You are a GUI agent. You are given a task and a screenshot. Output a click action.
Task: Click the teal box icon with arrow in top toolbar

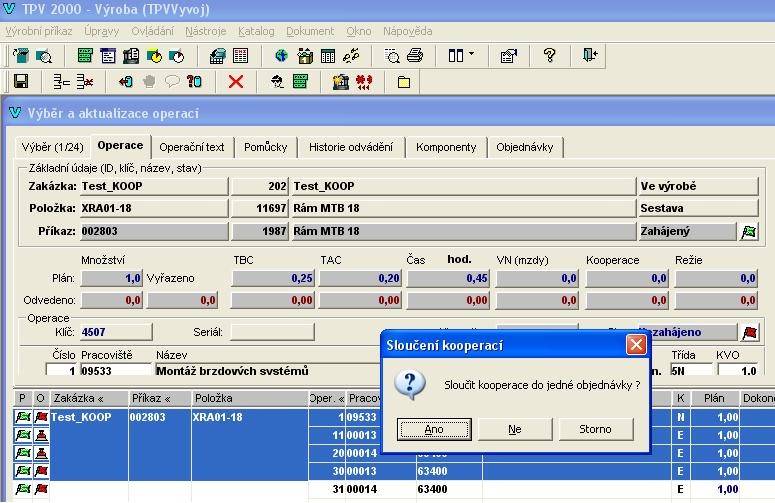pyautogui.click(x=21, y=55)
